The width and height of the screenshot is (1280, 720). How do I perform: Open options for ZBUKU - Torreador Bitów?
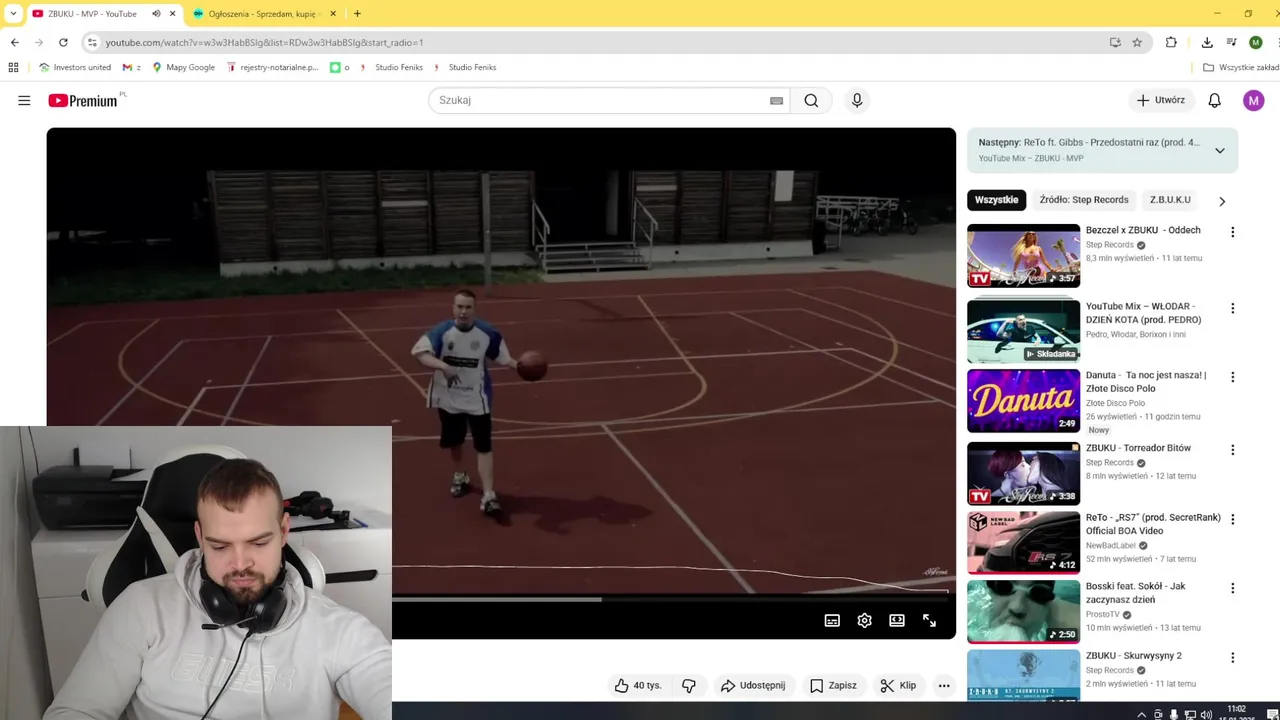[x=1232, y=450]
